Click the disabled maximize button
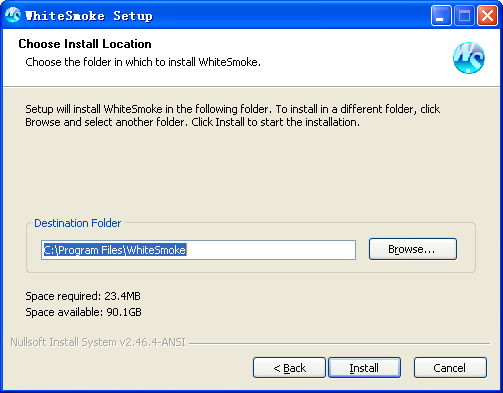This screenshot has height=393, width=503. (x=464, y=15)
